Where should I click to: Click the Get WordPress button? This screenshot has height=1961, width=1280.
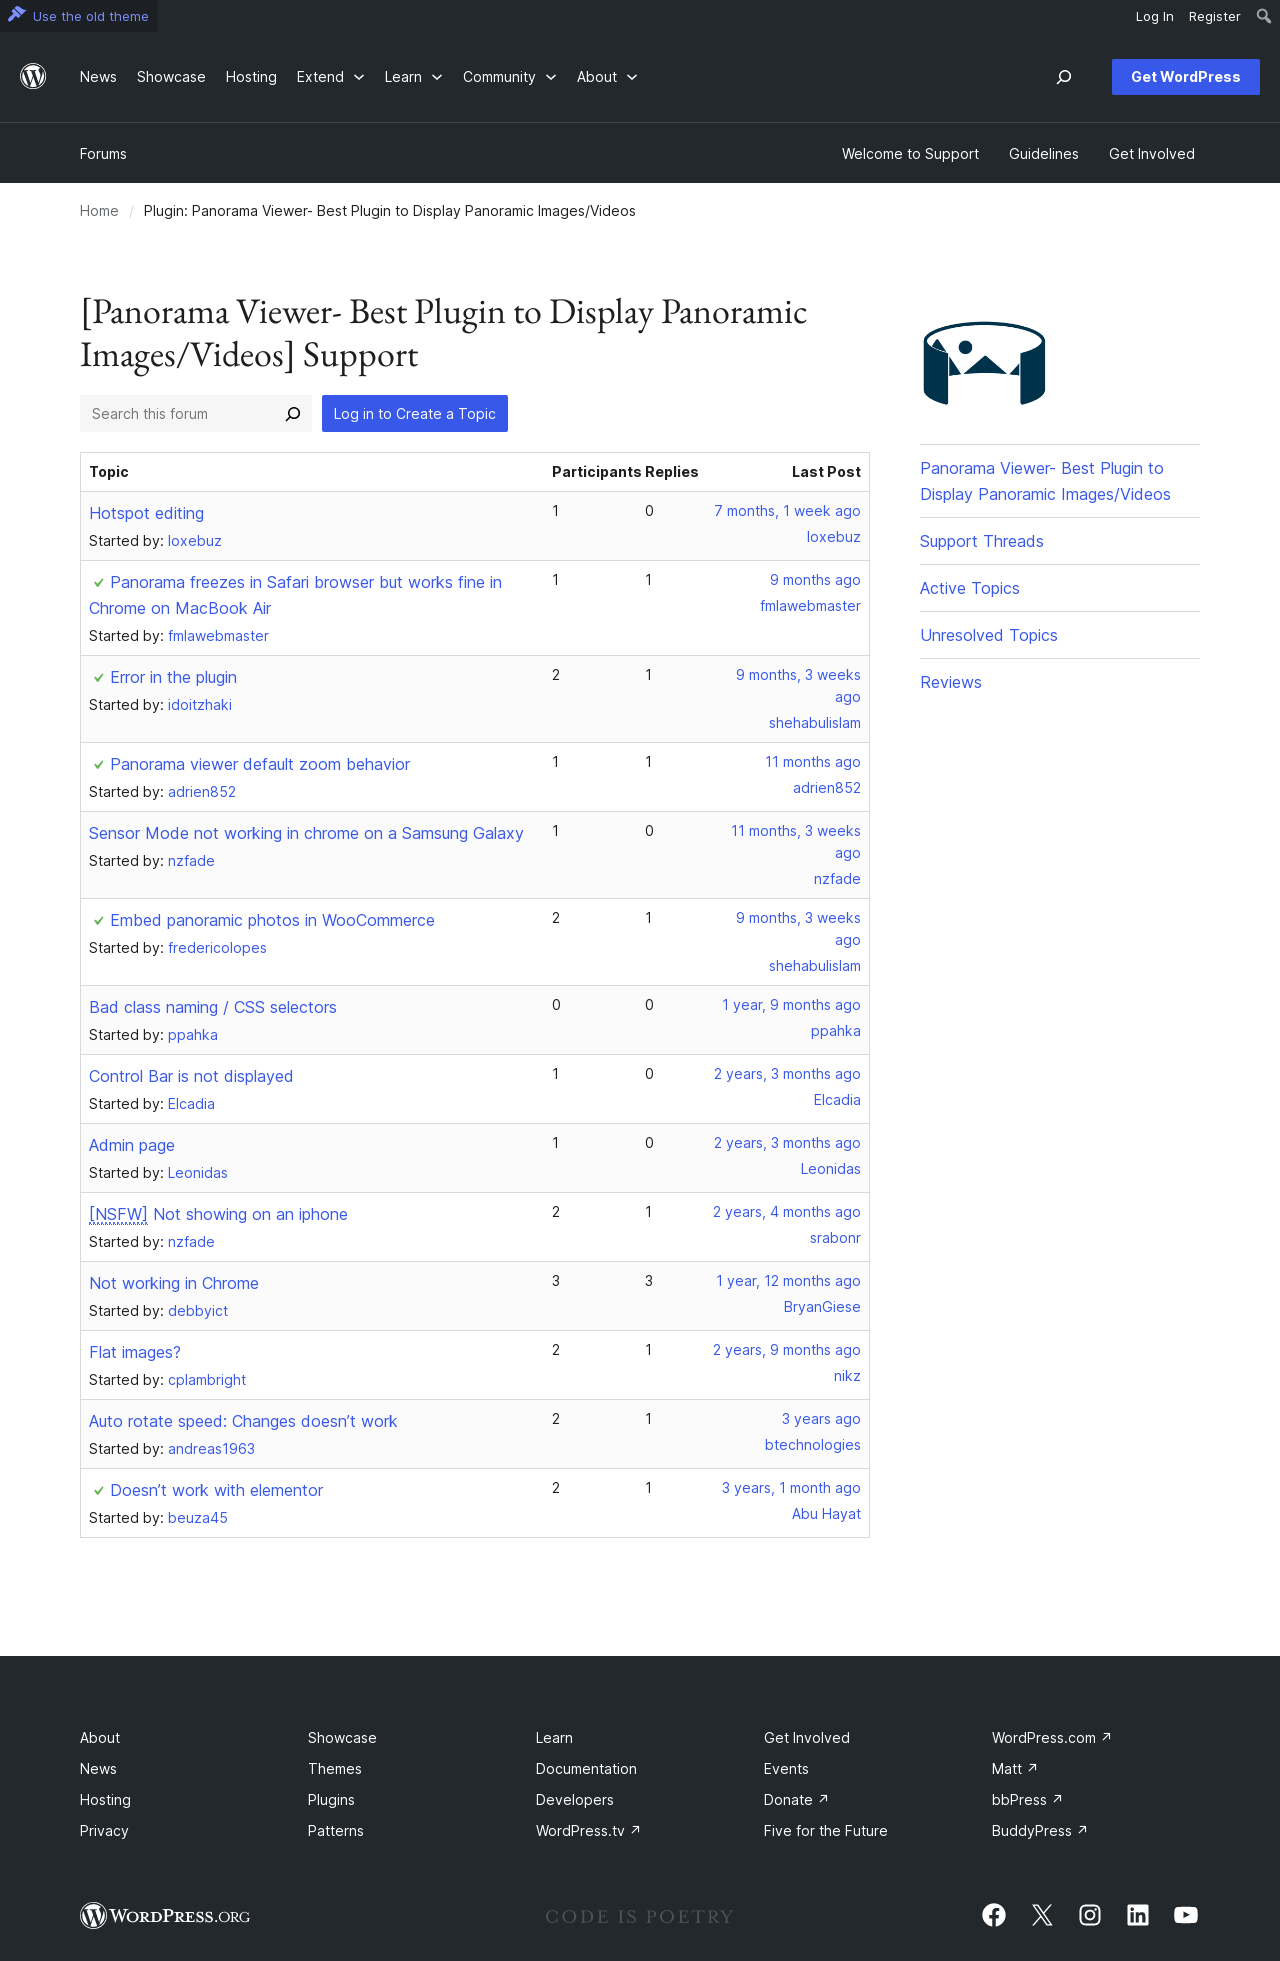point(1186,77)
